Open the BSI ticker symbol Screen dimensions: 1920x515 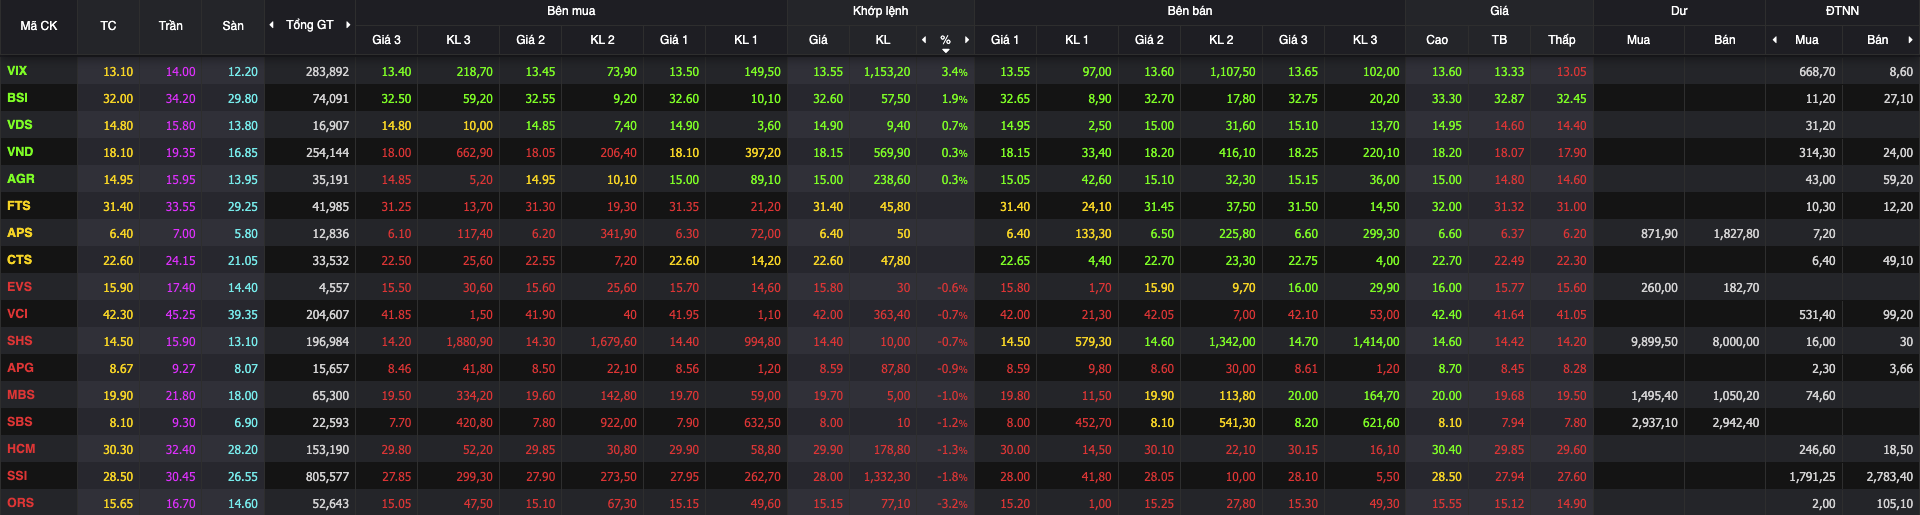(17, 98)
